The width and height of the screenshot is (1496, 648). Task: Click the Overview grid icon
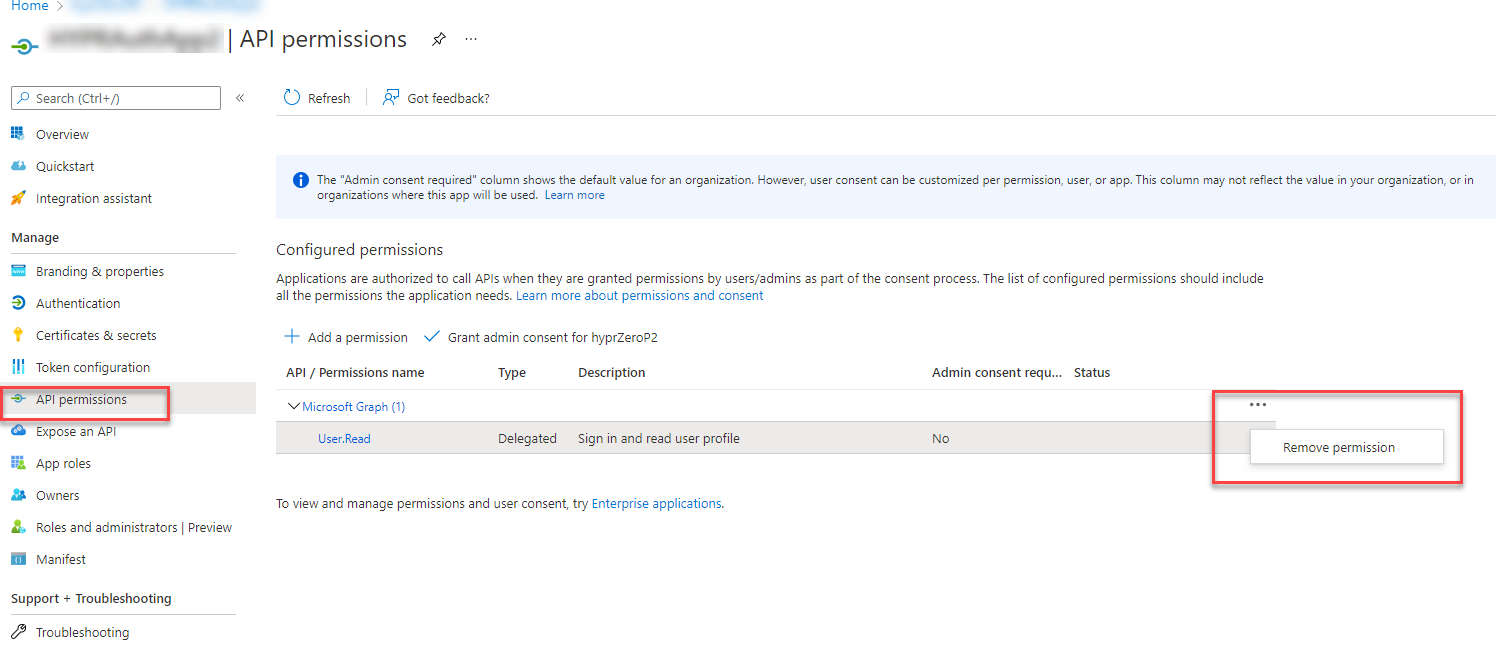(18, 134)
